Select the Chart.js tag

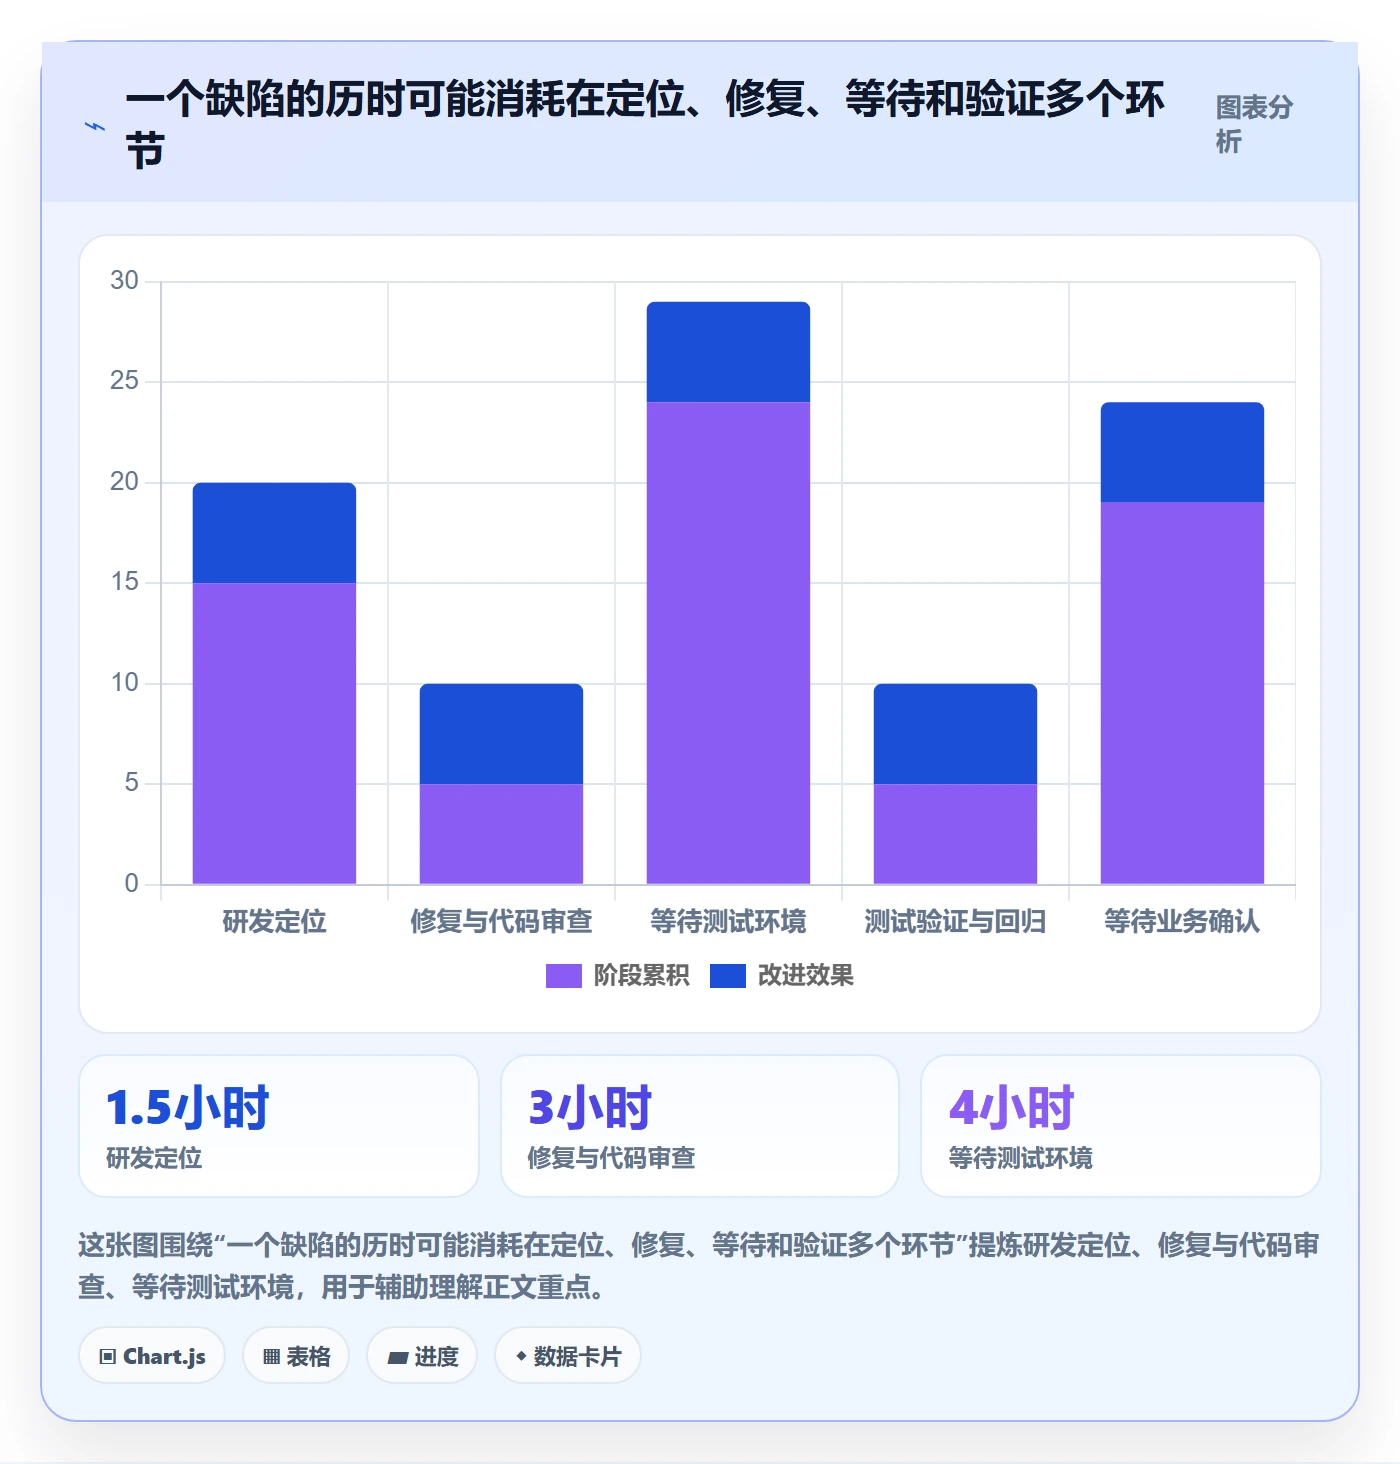(152, 1356)
